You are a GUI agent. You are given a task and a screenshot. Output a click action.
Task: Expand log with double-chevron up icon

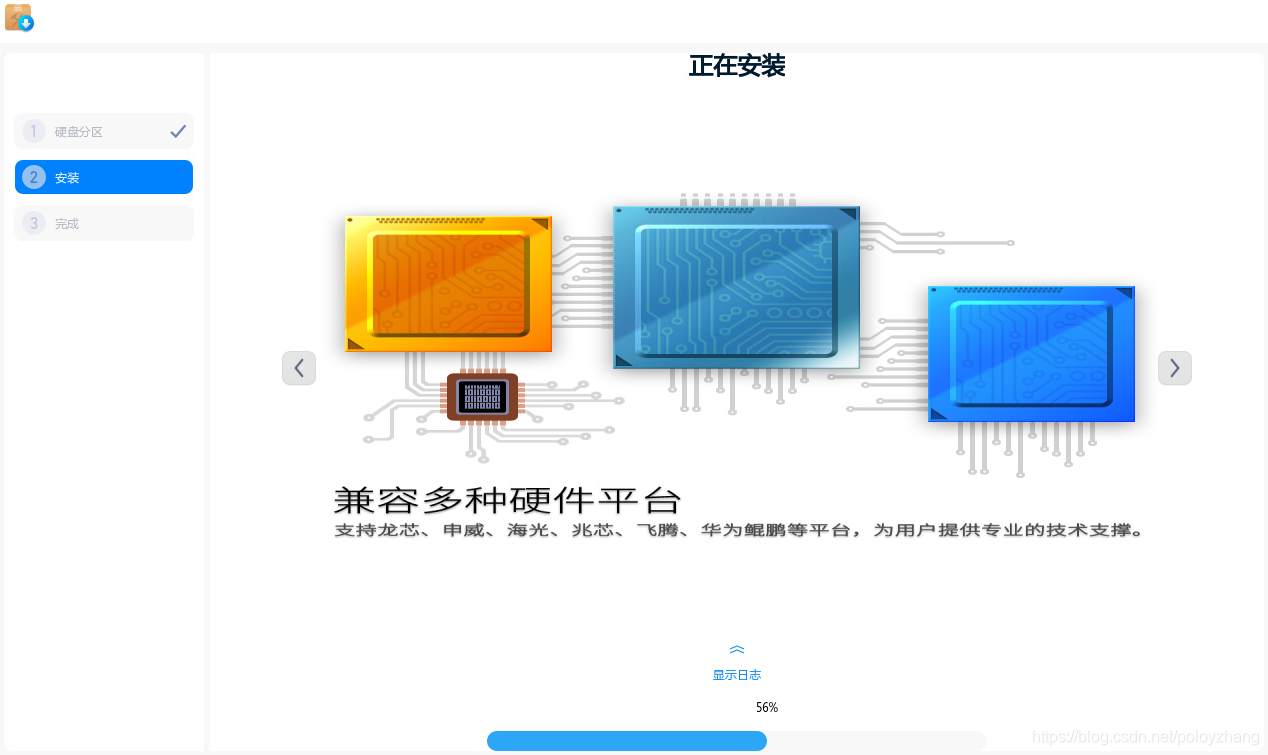pyautogui.click(x=737, y=650)
